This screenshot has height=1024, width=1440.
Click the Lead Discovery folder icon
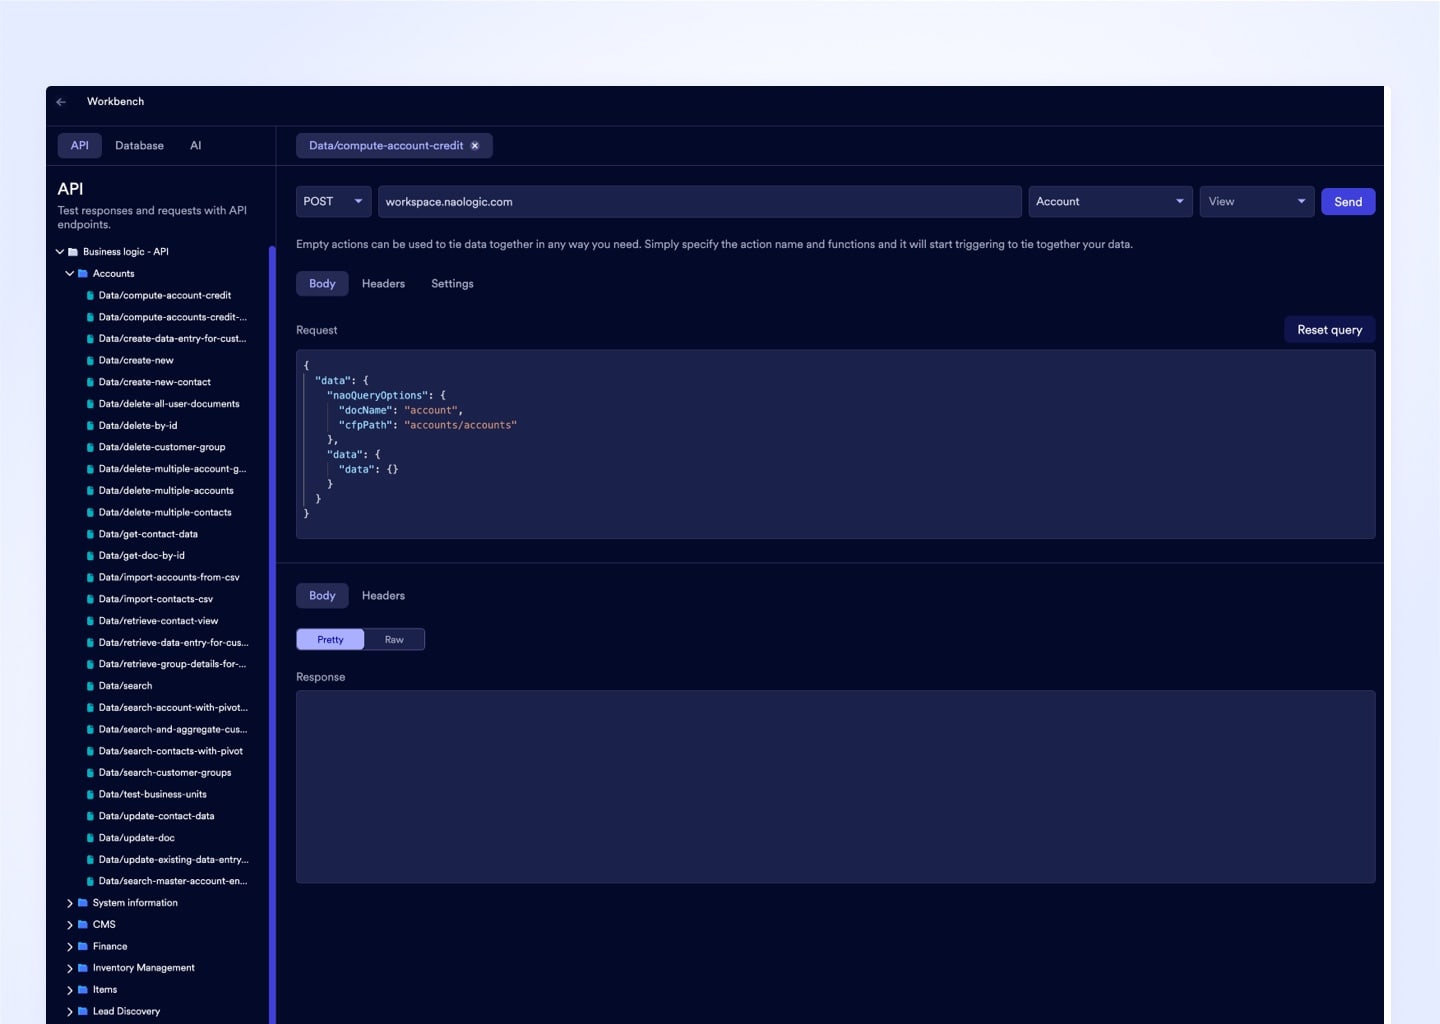pos(83,1012)
